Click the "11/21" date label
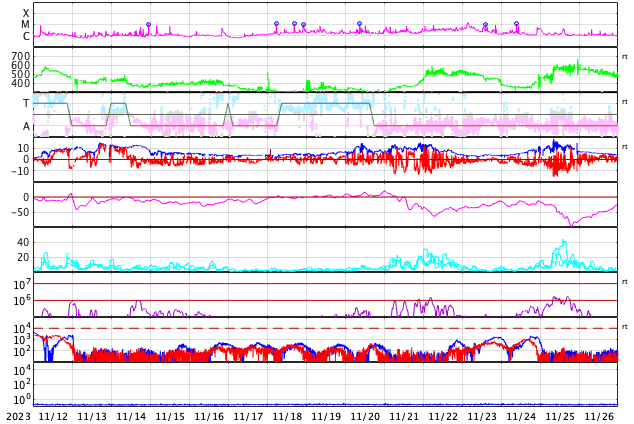This screenshot has width=634, height=424. pos(404,417)
